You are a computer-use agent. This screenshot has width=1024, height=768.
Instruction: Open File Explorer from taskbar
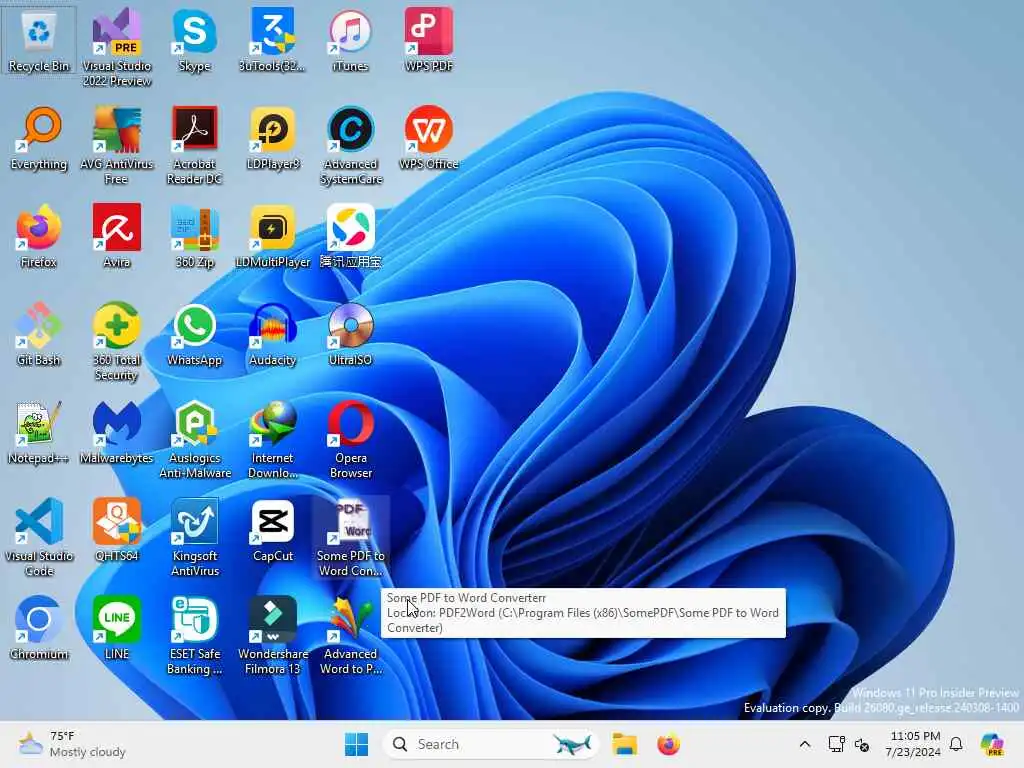624,744
